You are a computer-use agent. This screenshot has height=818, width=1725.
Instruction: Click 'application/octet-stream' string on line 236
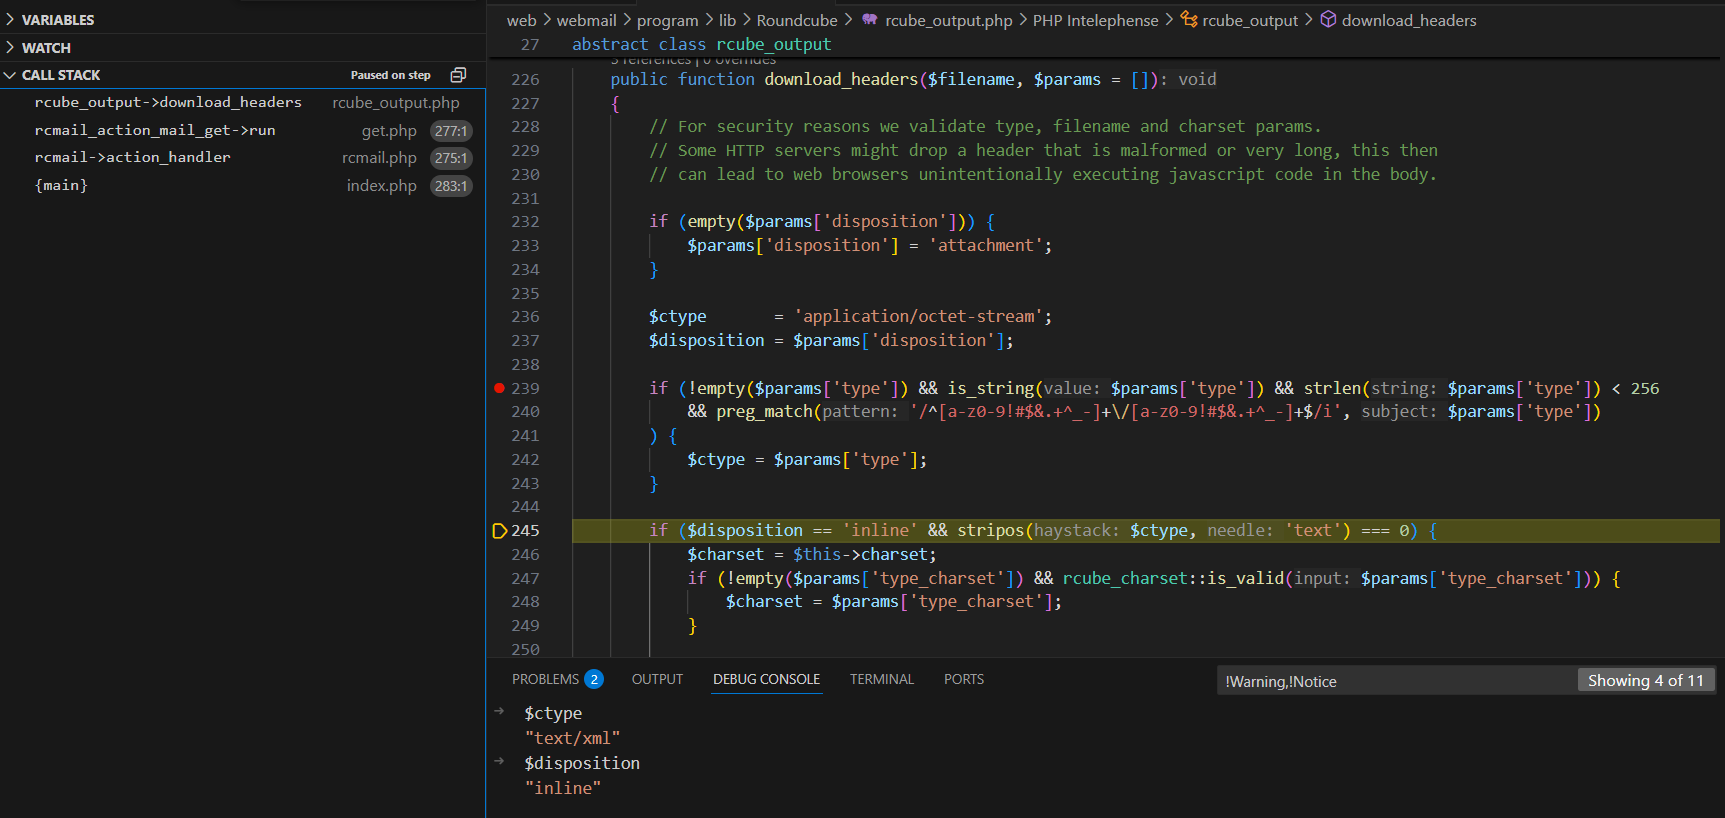click(918, 316)
